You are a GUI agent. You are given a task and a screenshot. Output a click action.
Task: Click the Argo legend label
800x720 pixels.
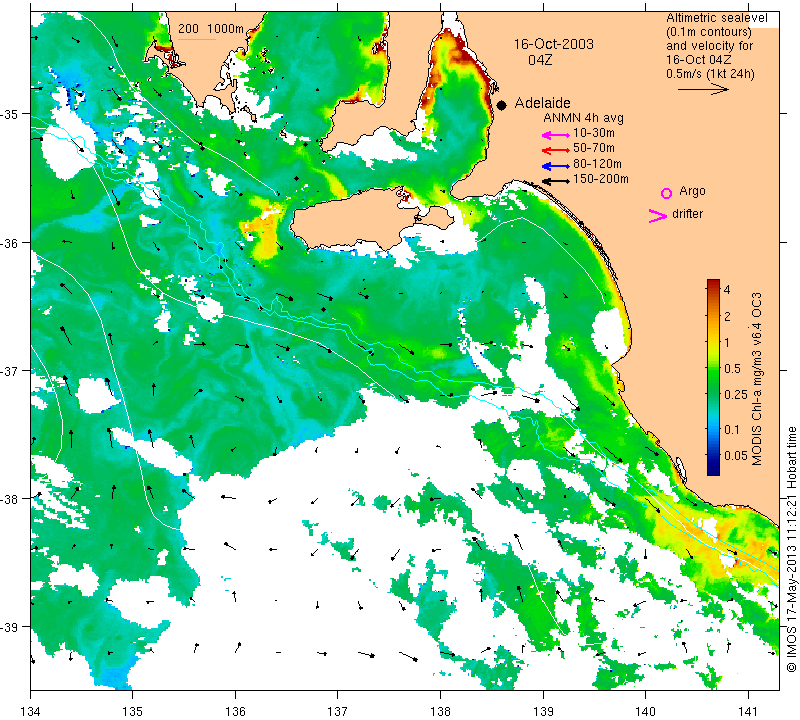[x=692, y=191]
